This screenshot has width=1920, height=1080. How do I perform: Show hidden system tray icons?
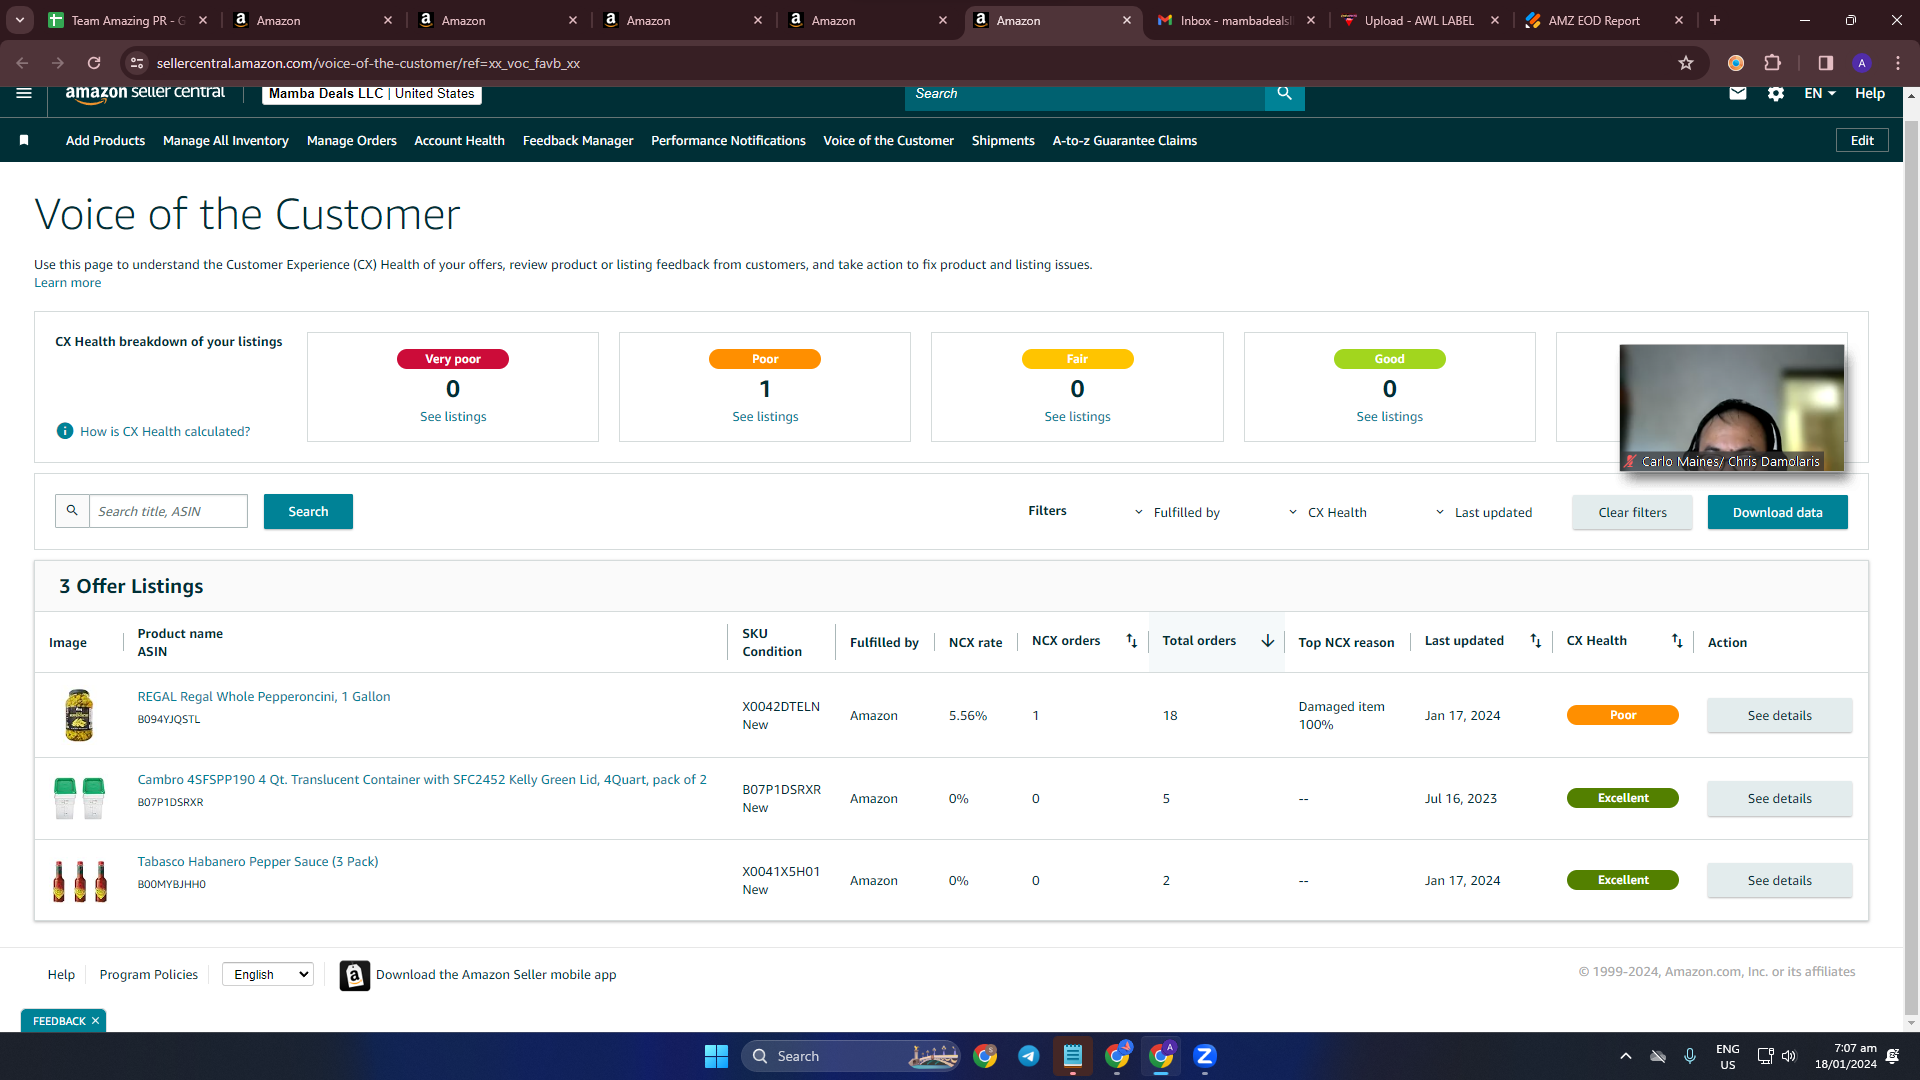pos(1626,1056)
